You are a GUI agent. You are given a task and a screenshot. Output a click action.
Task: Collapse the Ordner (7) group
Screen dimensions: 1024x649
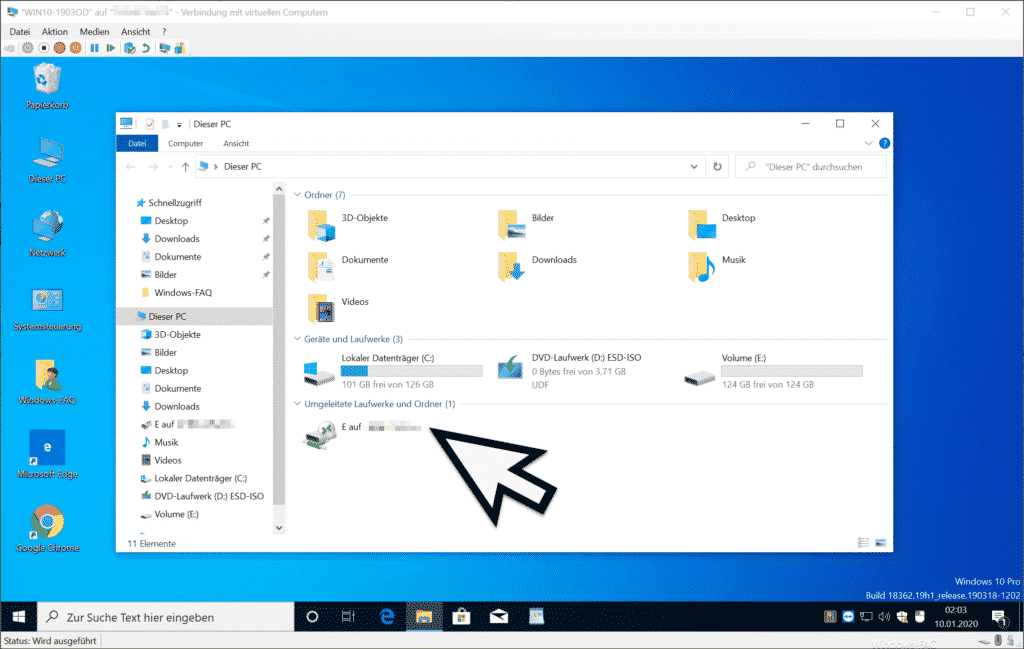297,195
